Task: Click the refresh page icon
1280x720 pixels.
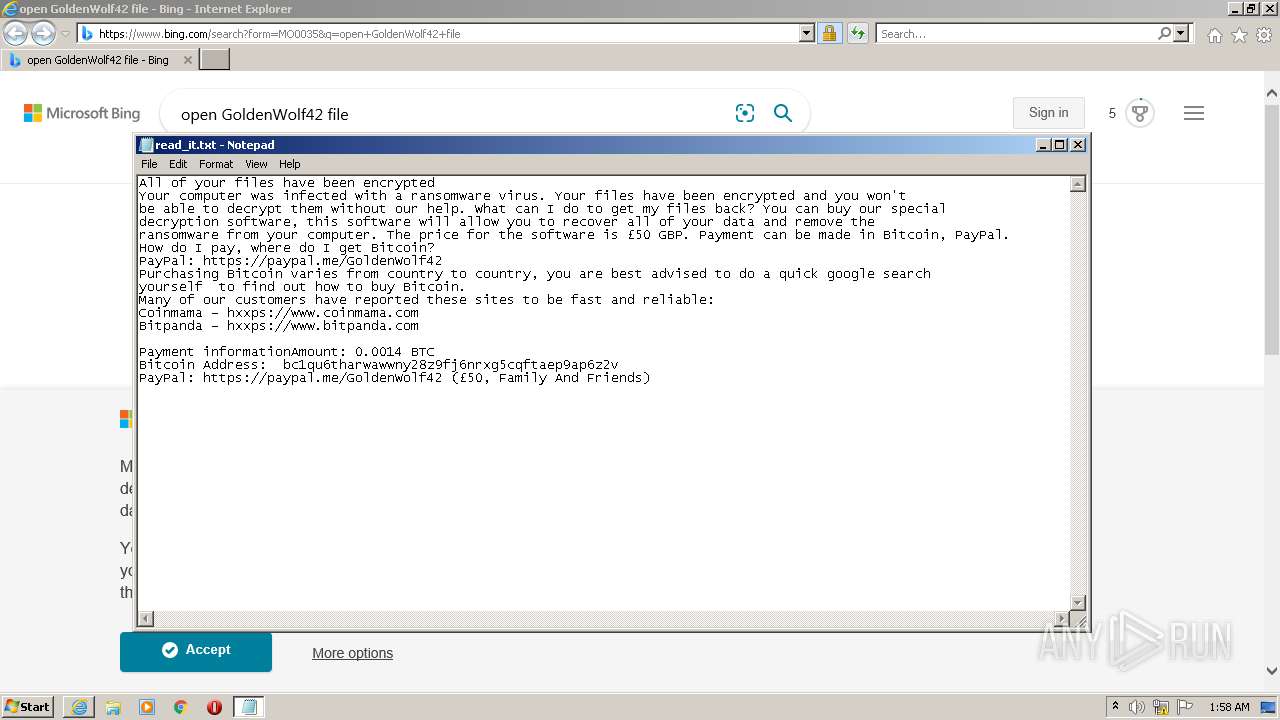Action: (x=857, y=34)
